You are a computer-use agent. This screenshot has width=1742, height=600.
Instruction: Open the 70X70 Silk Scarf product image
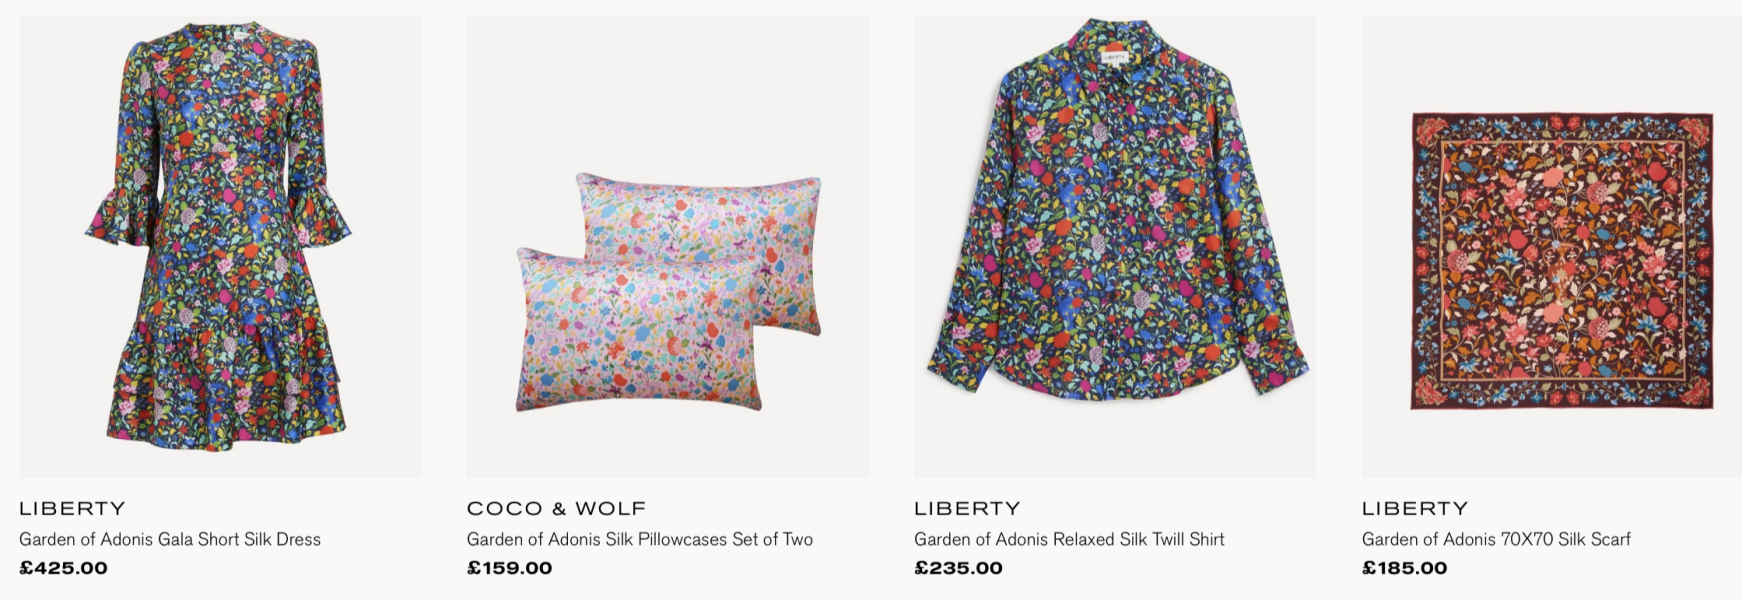pyautogui.click(x=1561, y=260)
